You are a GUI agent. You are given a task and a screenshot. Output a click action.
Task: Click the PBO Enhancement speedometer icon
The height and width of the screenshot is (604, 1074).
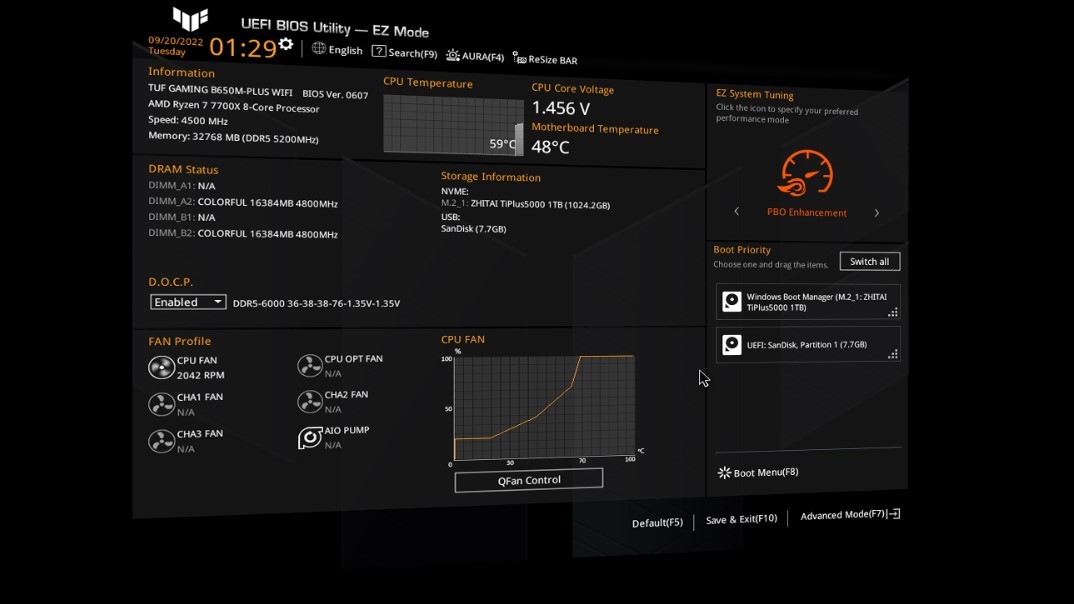[x=806, y=174]
